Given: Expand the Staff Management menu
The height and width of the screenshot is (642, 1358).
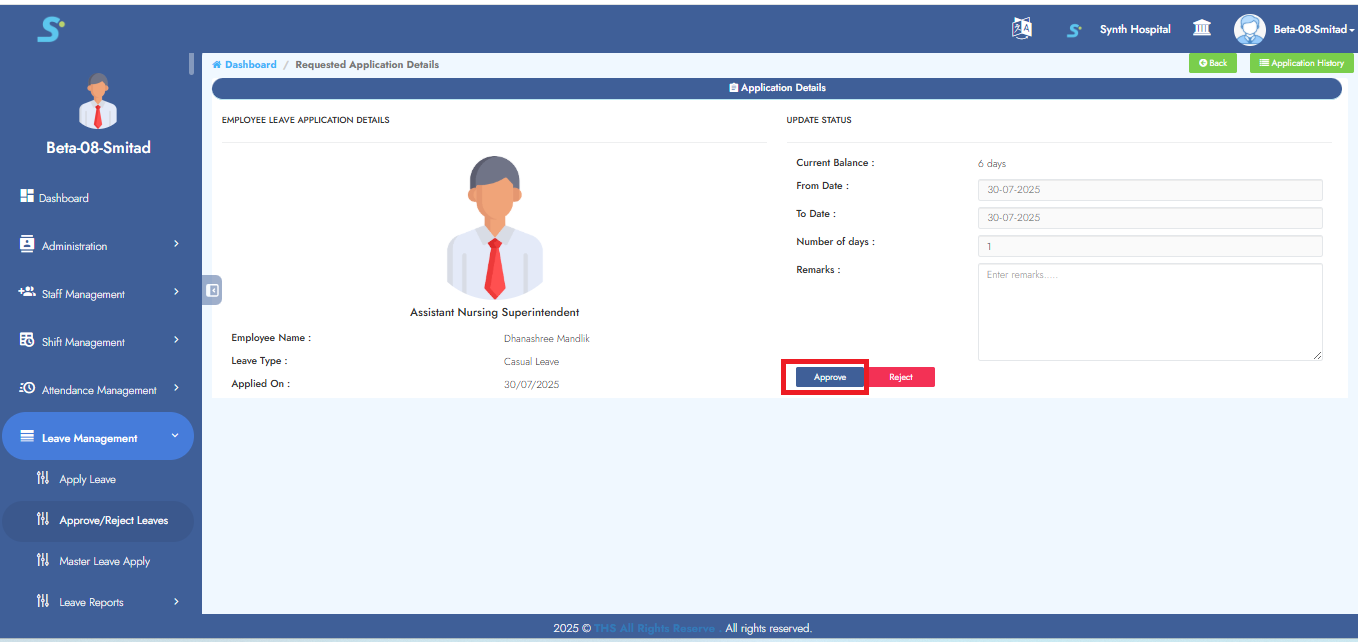Looking at the screenshot, I should click(97, 294).
